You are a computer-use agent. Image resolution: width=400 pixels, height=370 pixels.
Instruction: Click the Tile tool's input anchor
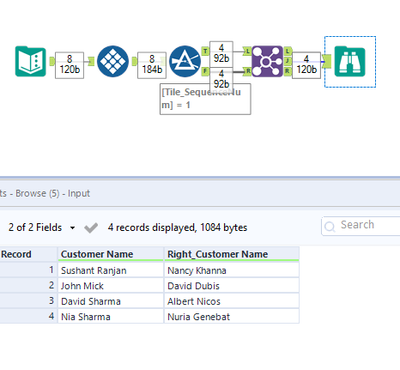pos(91,61)
